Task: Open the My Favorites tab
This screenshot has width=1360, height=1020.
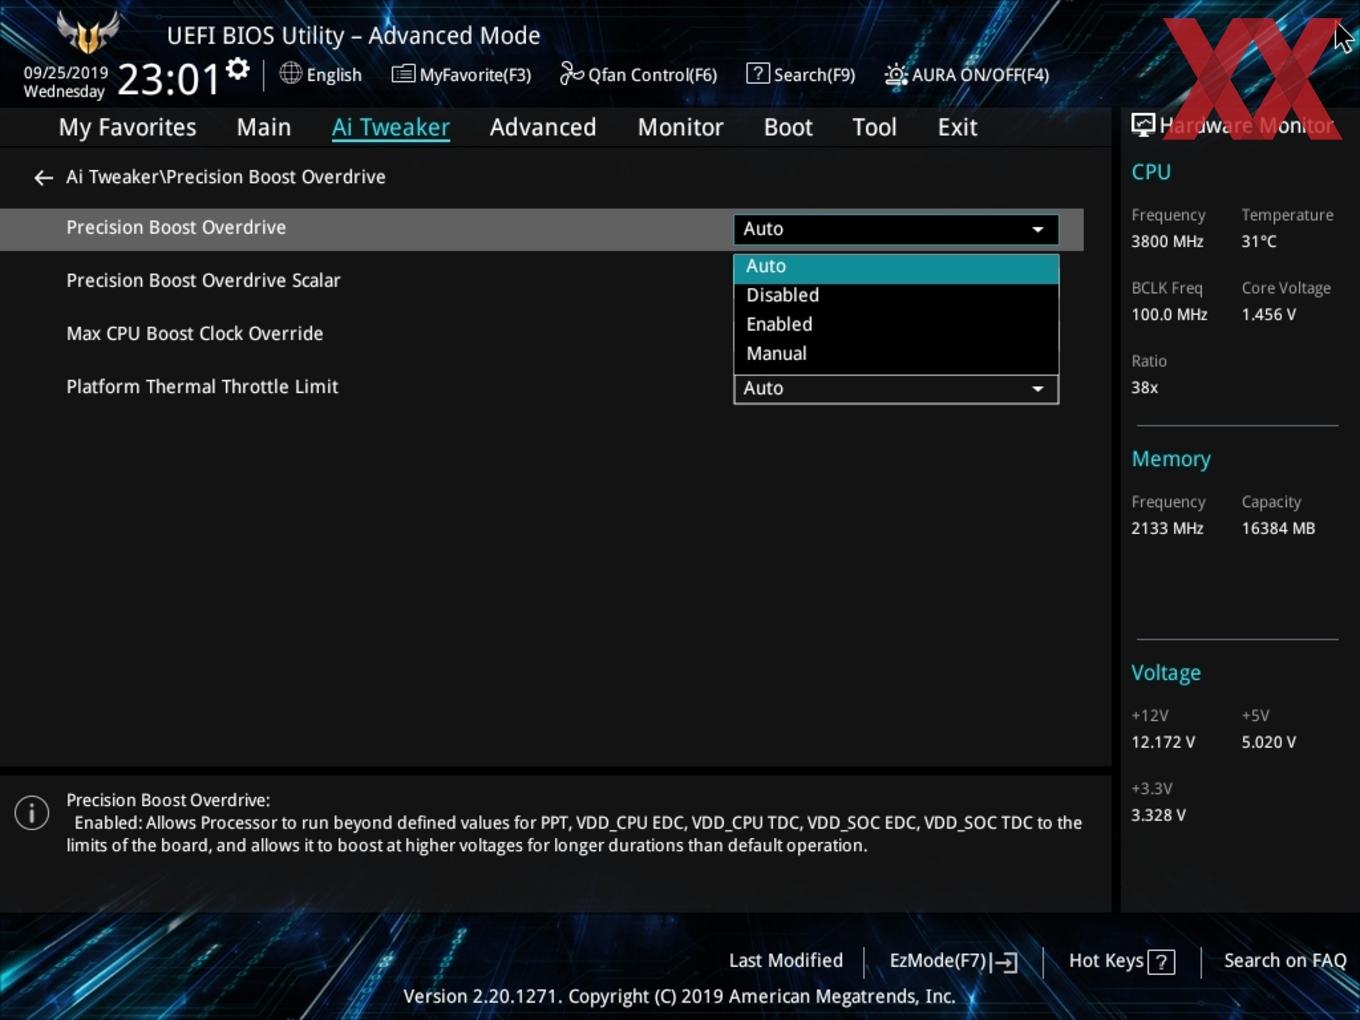Action: [127, 127]
